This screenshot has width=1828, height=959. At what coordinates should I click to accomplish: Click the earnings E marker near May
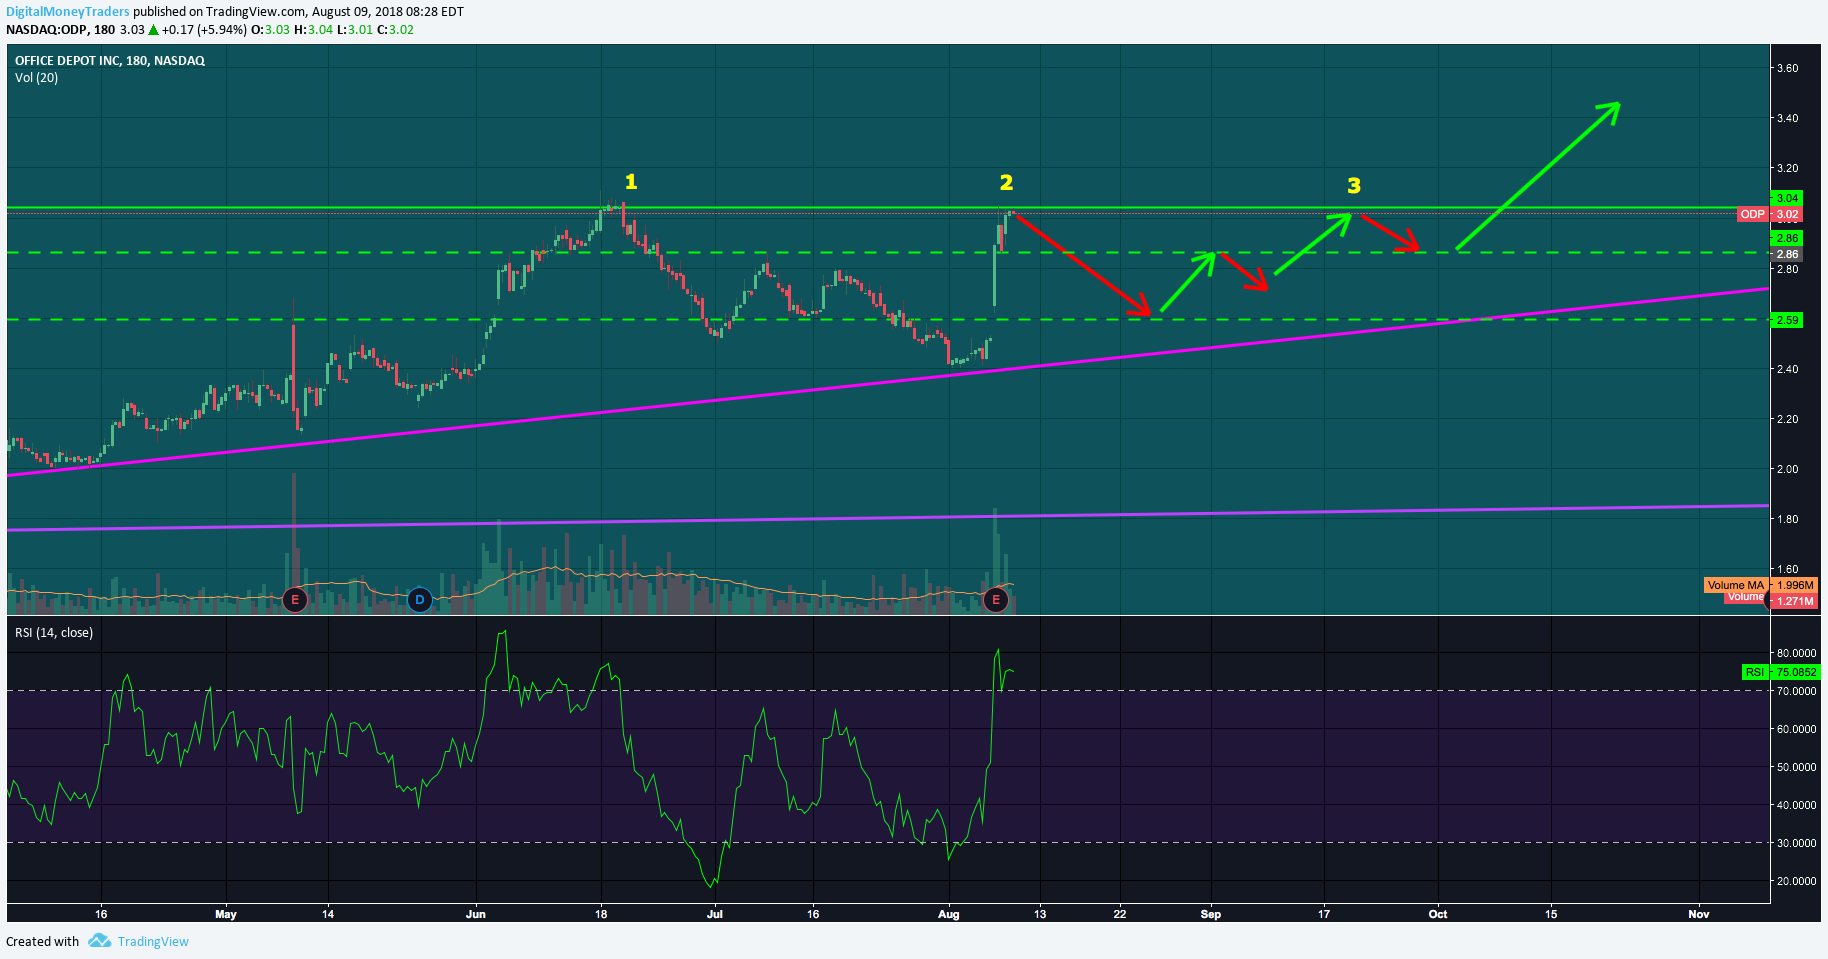[x=294, y=600]
